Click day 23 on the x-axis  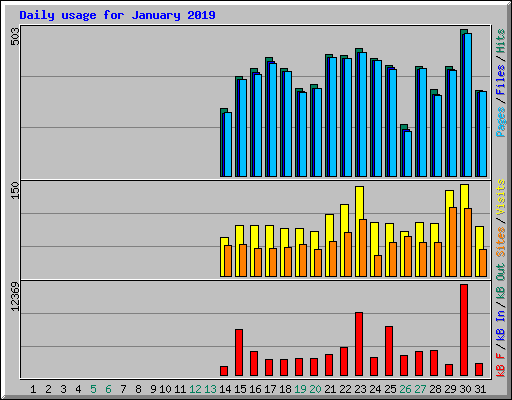[360, 389]
